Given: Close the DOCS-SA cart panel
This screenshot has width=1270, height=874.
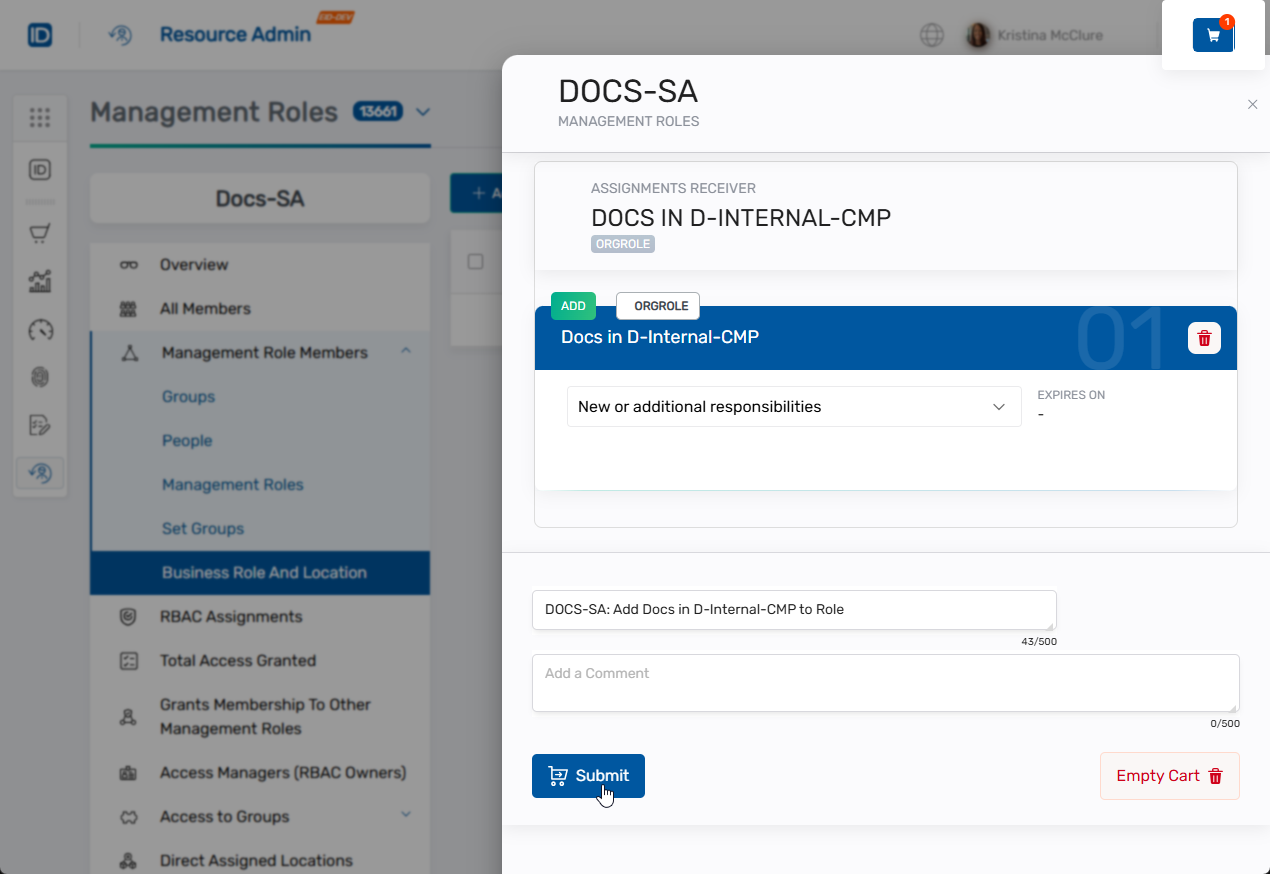Looking at the screenshot, I should point(1252,104).
